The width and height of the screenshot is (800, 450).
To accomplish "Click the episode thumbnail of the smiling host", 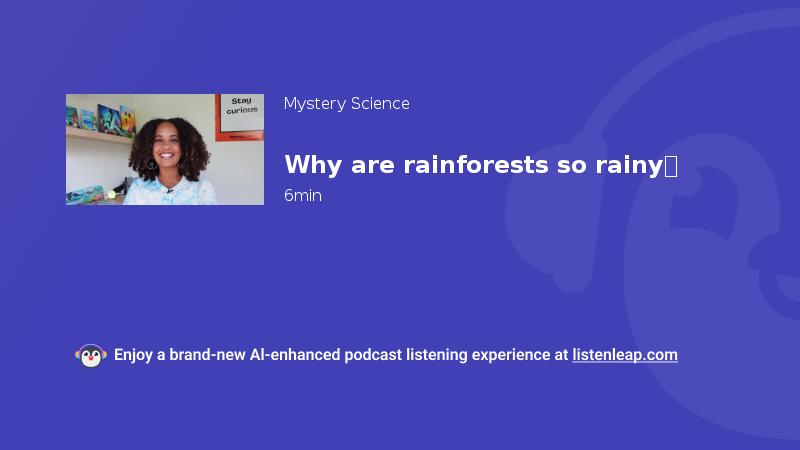I will [x=165, y=149].
